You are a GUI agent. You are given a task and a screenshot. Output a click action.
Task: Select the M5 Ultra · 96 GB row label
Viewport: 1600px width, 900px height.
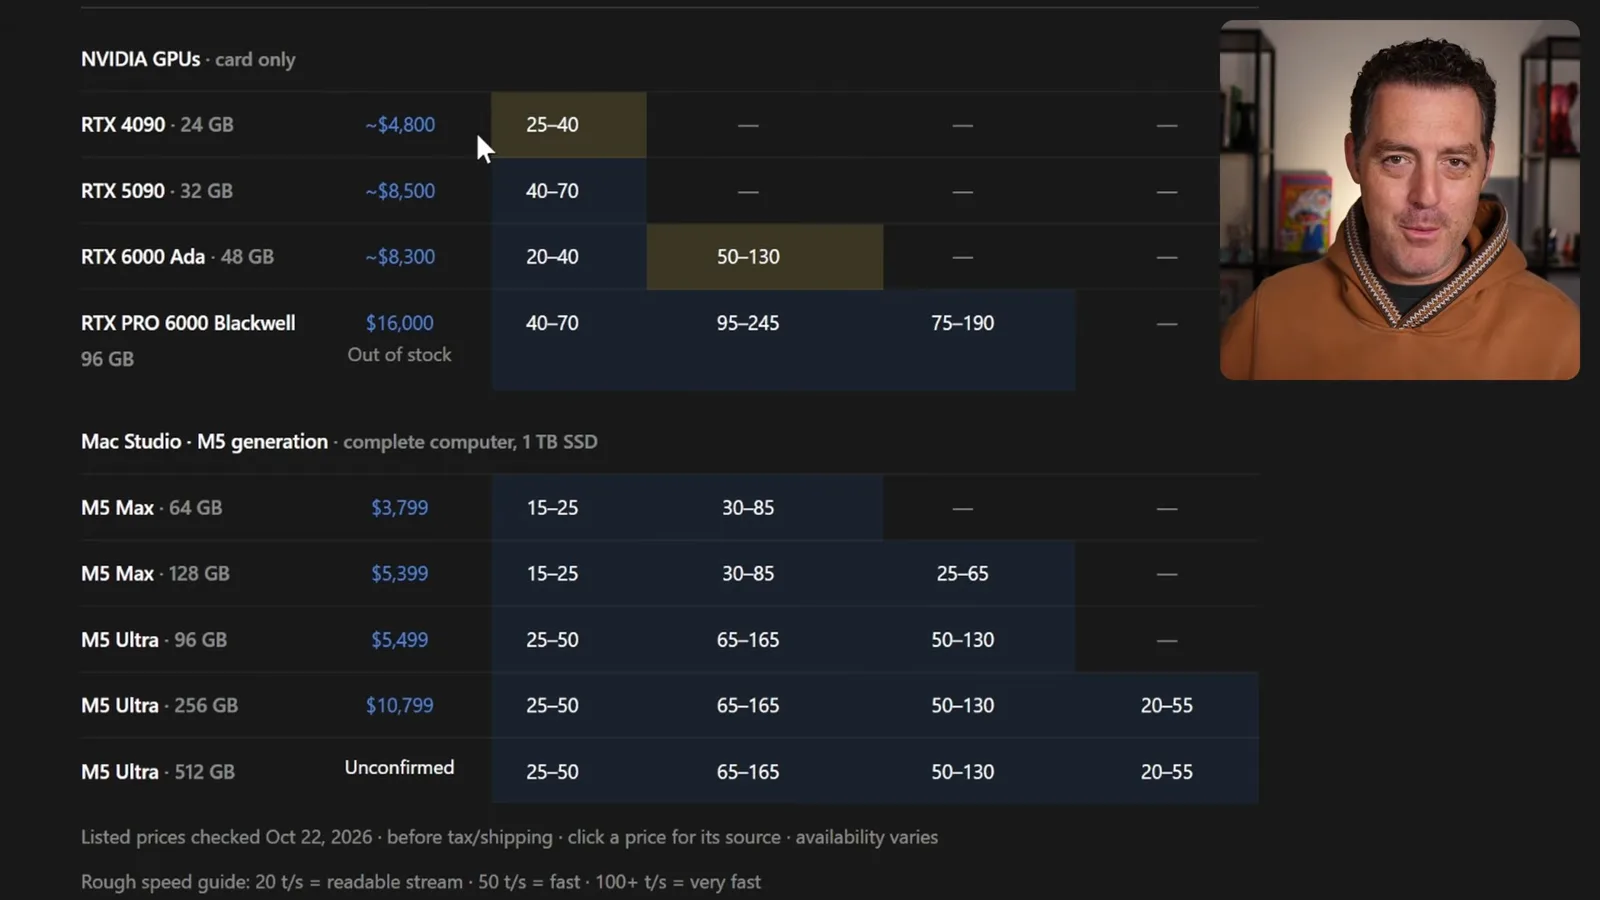[154, 640]
